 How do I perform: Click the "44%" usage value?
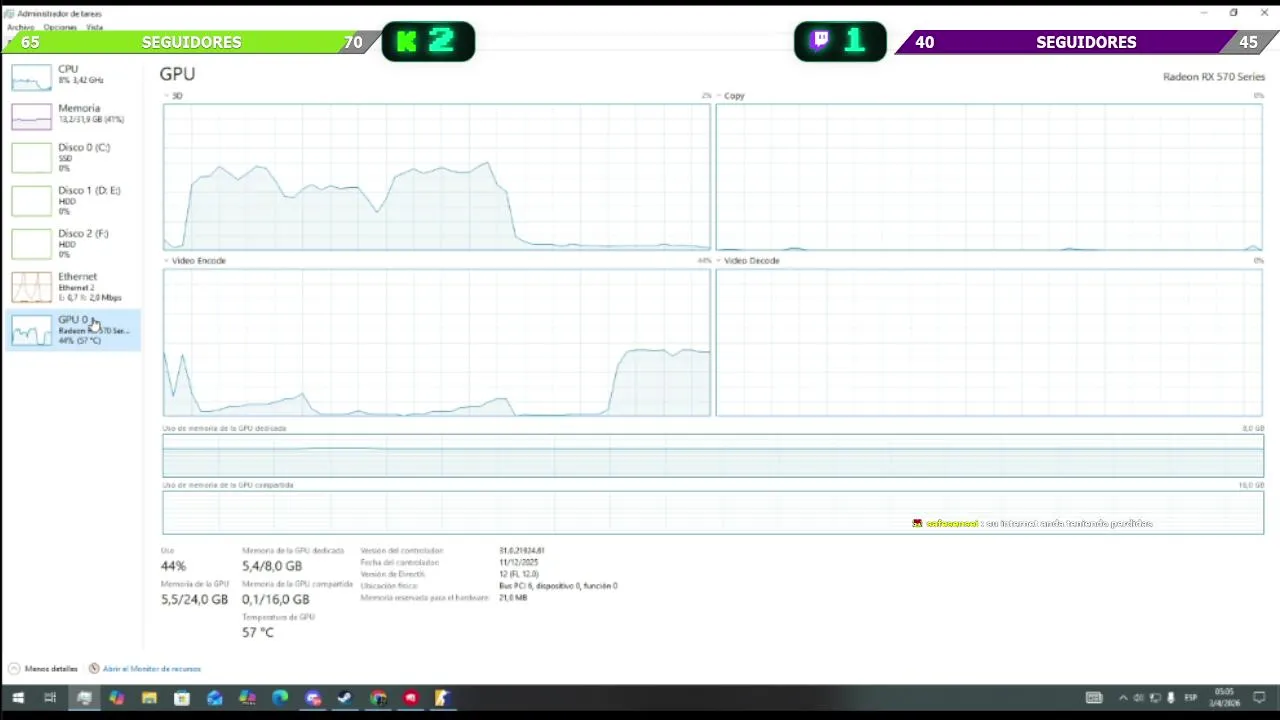point(173,566)
